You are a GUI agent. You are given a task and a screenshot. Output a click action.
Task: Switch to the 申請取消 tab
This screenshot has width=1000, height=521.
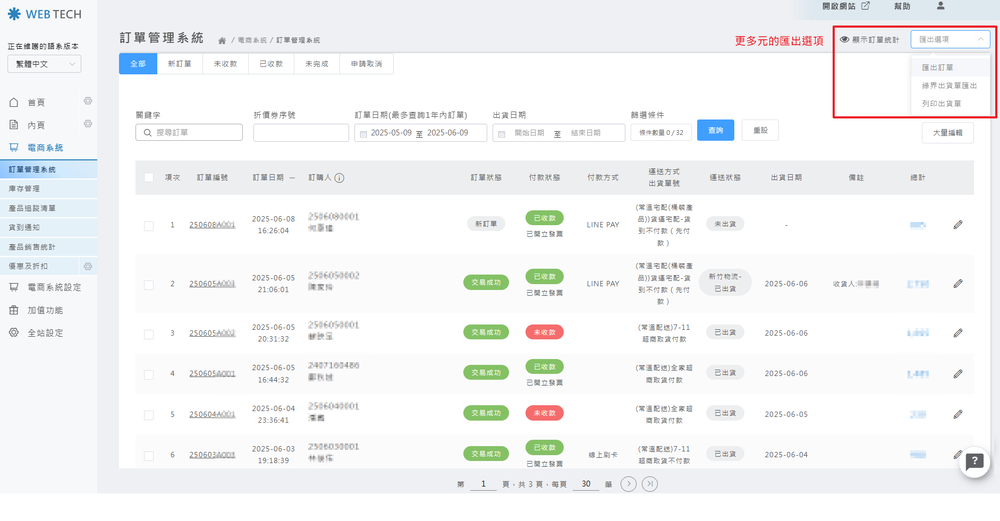tap(367, 64)
